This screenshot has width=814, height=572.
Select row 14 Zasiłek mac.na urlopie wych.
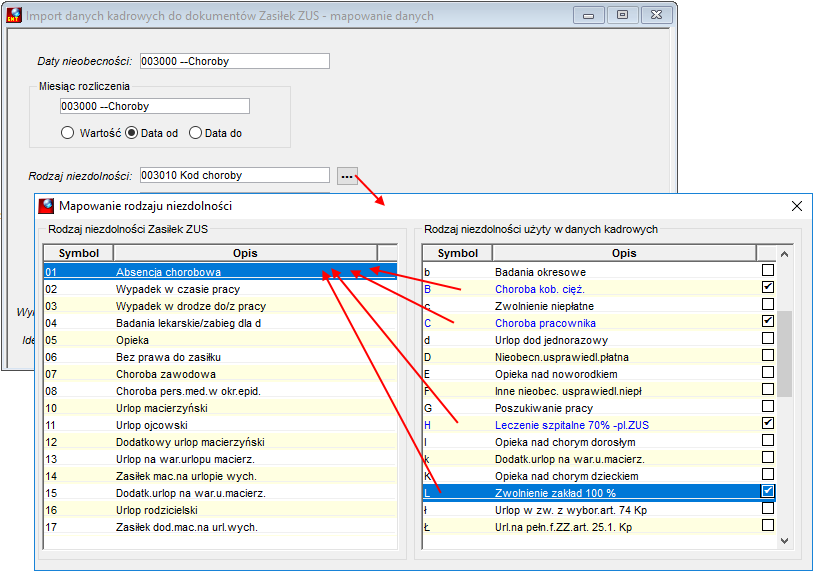pyautogui.click(x=220, y=476)
